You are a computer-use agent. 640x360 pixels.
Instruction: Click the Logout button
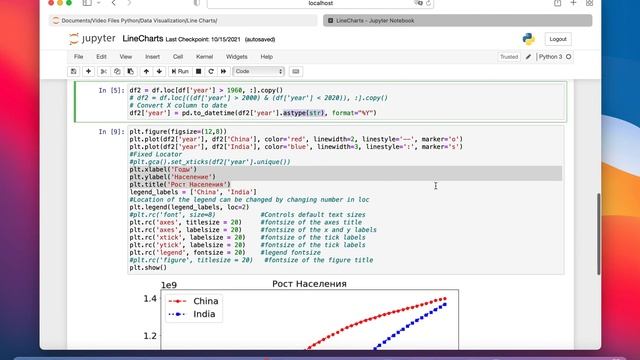[x=558, y=39]
